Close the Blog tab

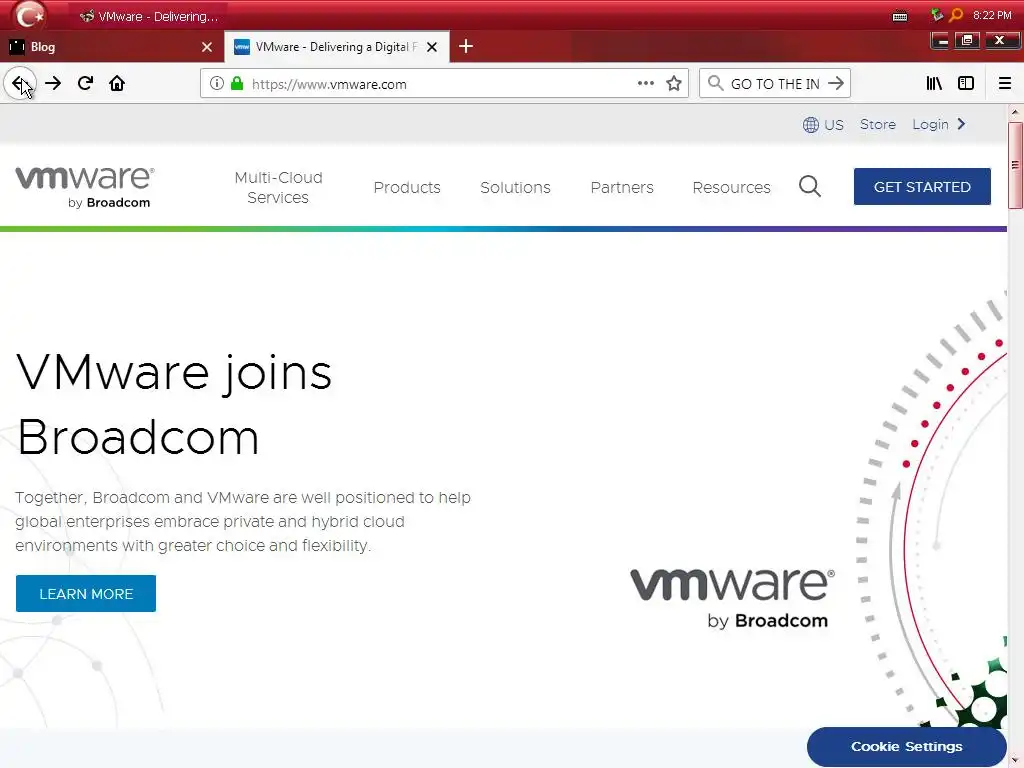[207, 47]
